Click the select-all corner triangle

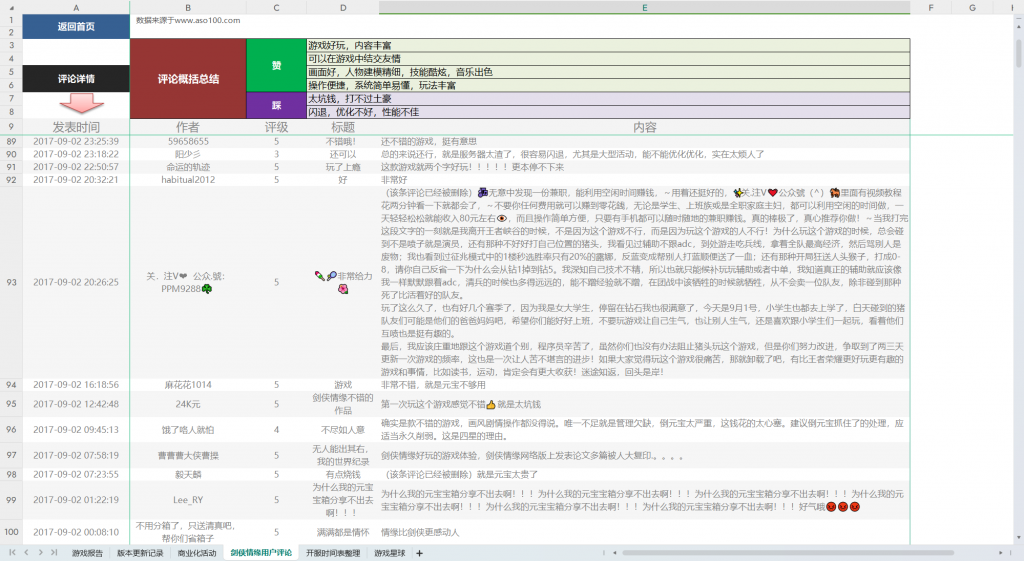pos(10,8)
